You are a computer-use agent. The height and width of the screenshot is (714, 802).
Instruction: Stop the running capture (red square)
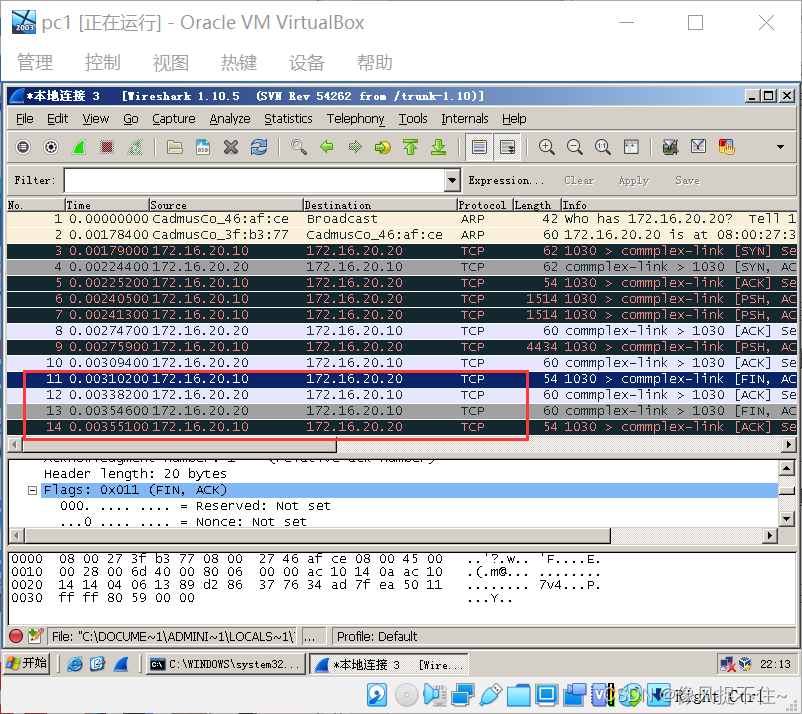pyautogui.click(x=106, y=147)
